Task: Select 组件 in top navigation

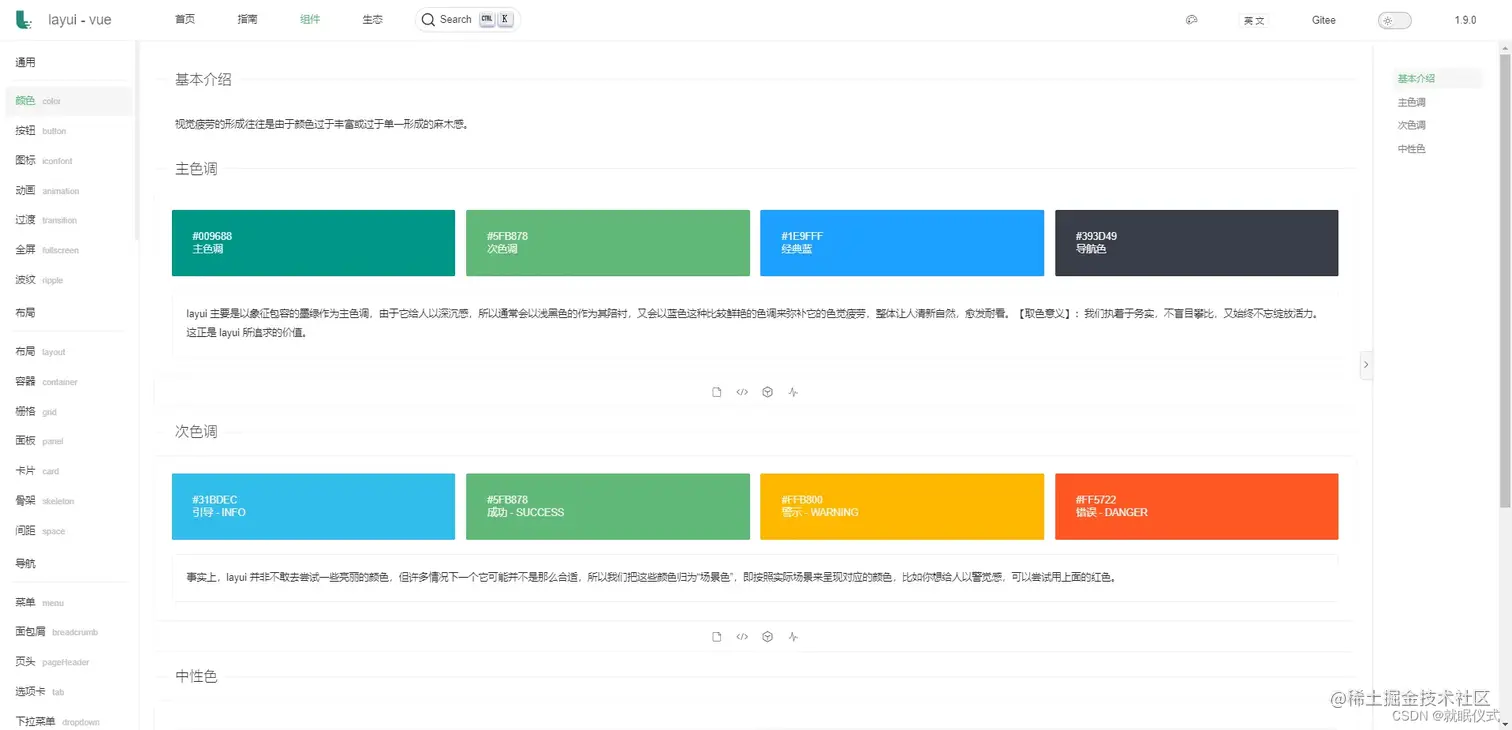Action: click(310, 20)
